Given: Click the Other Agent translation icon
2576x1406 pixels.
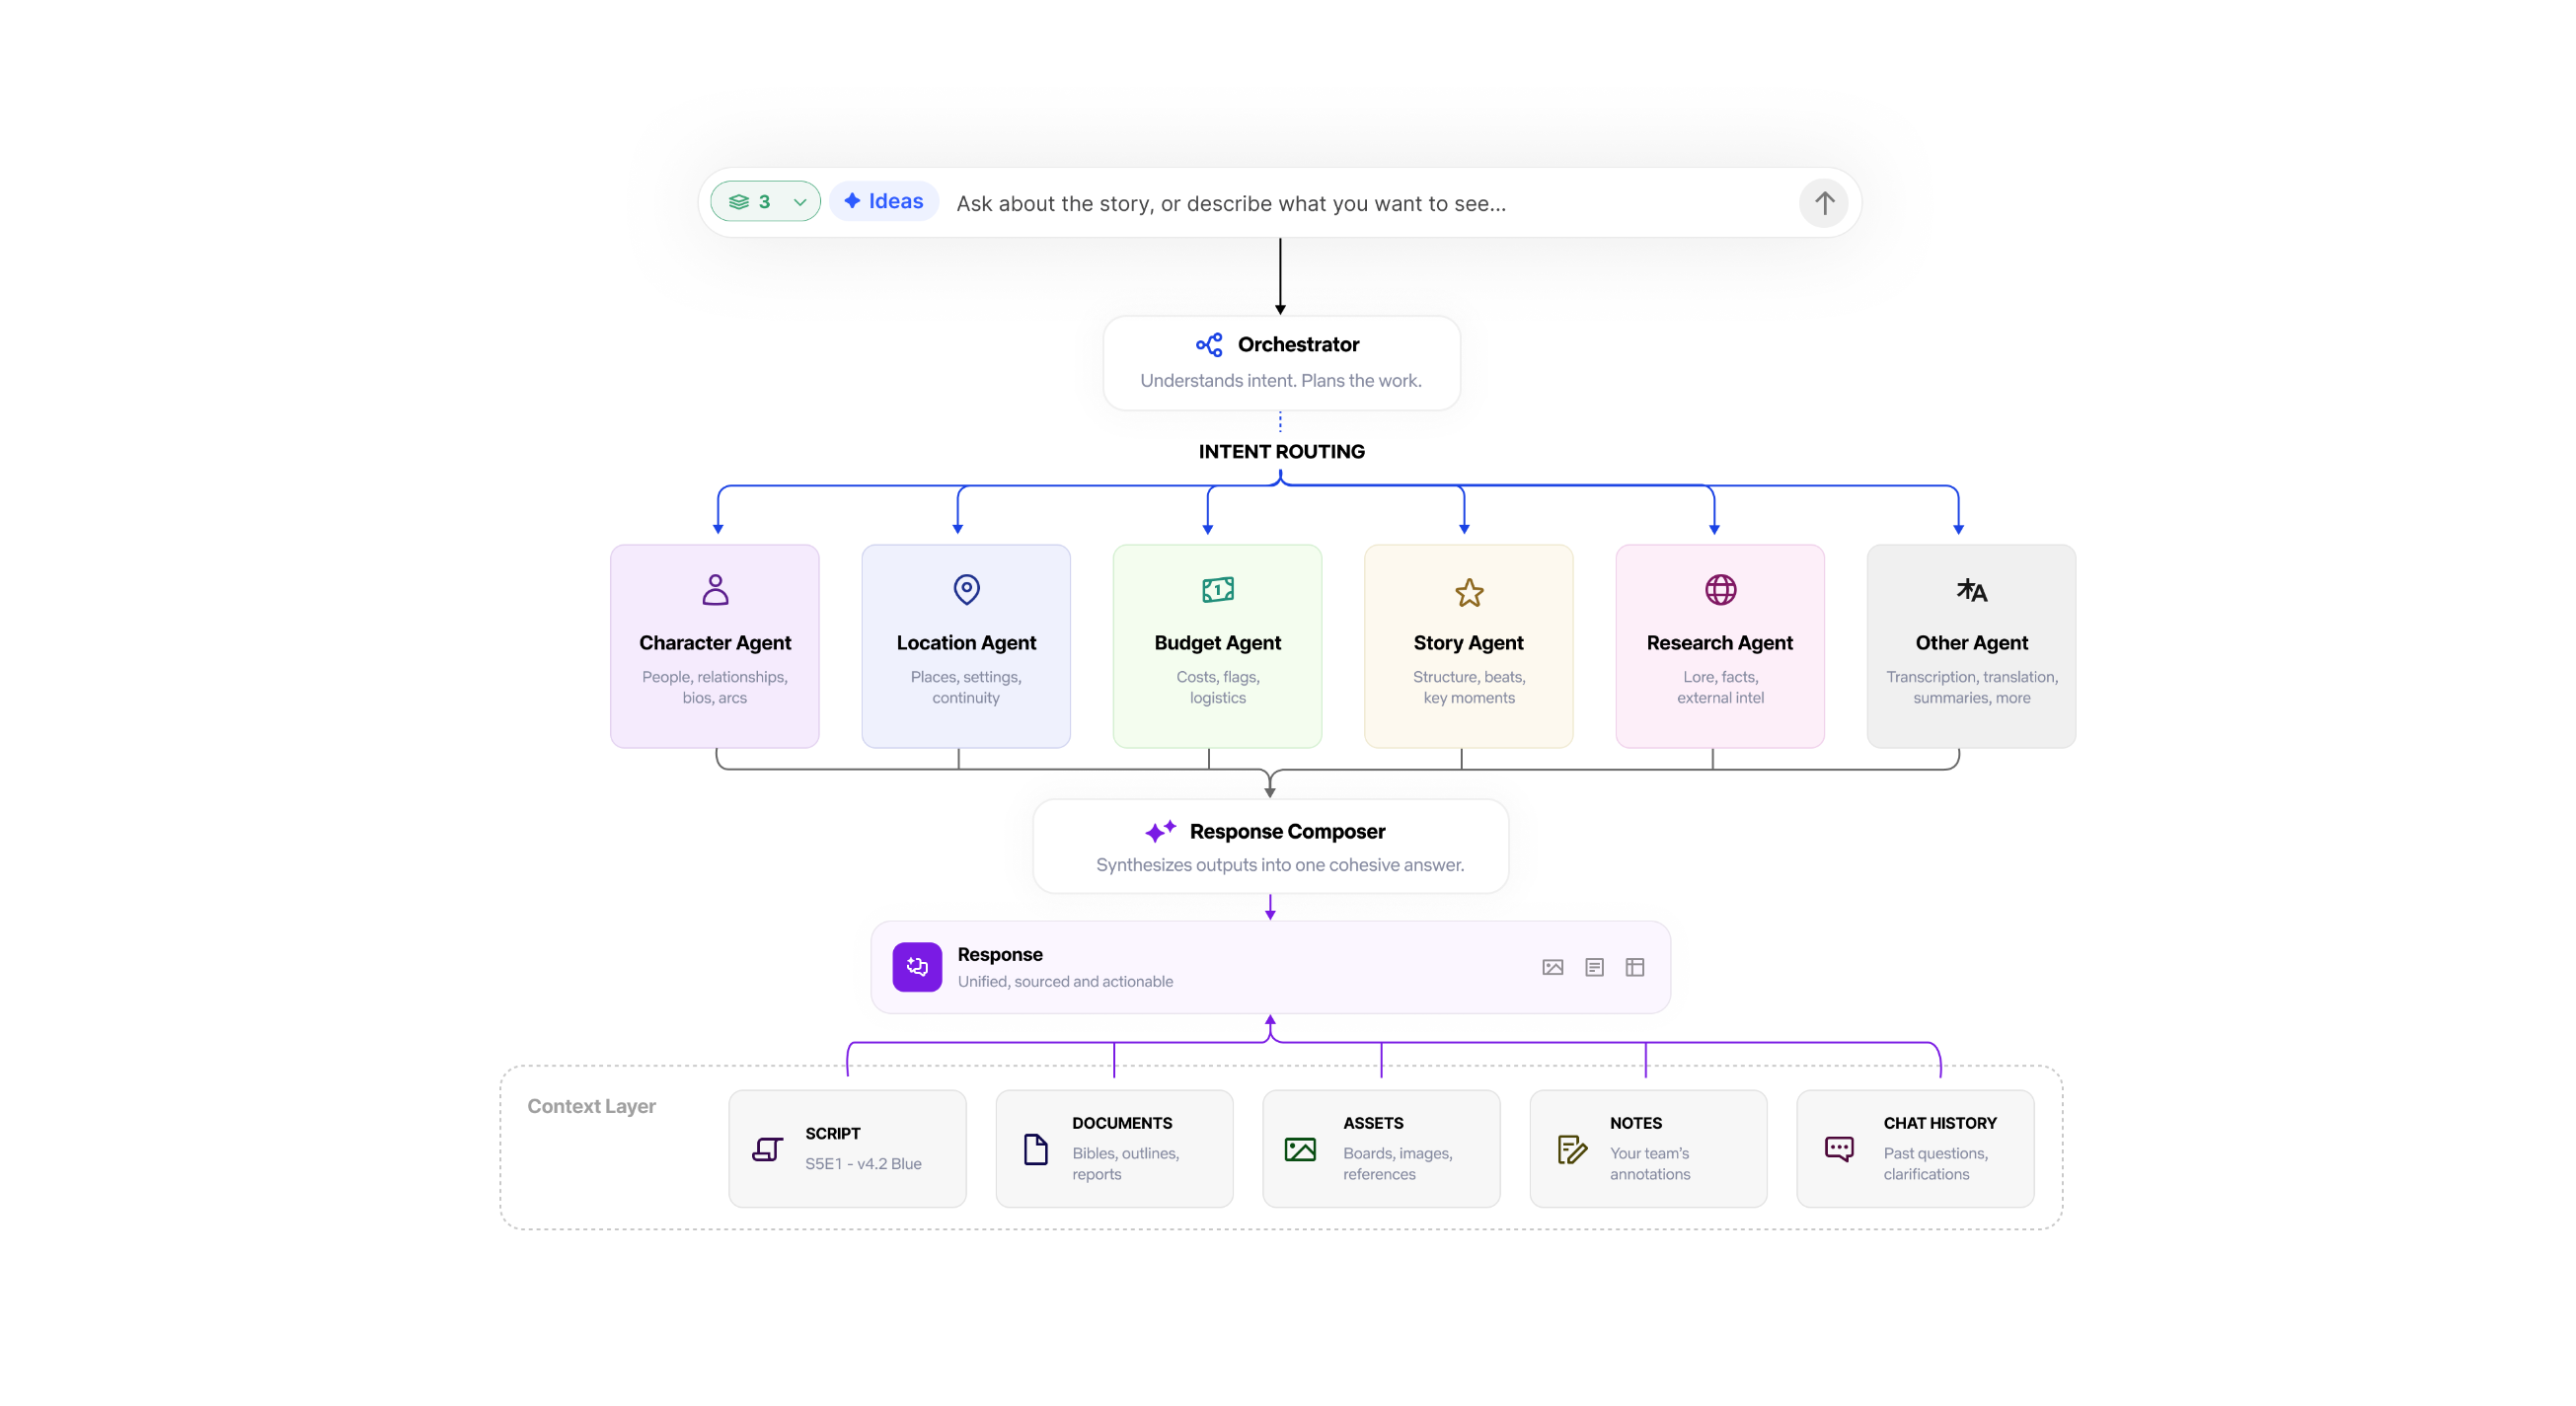Looking at the screenshot, I should 1971,590.
